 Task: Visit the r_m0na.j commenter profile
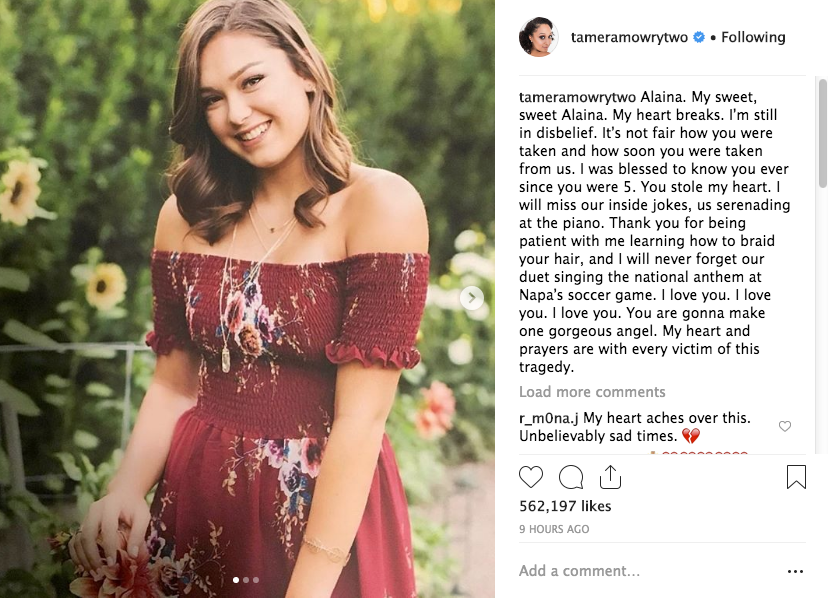click(549, 418)
